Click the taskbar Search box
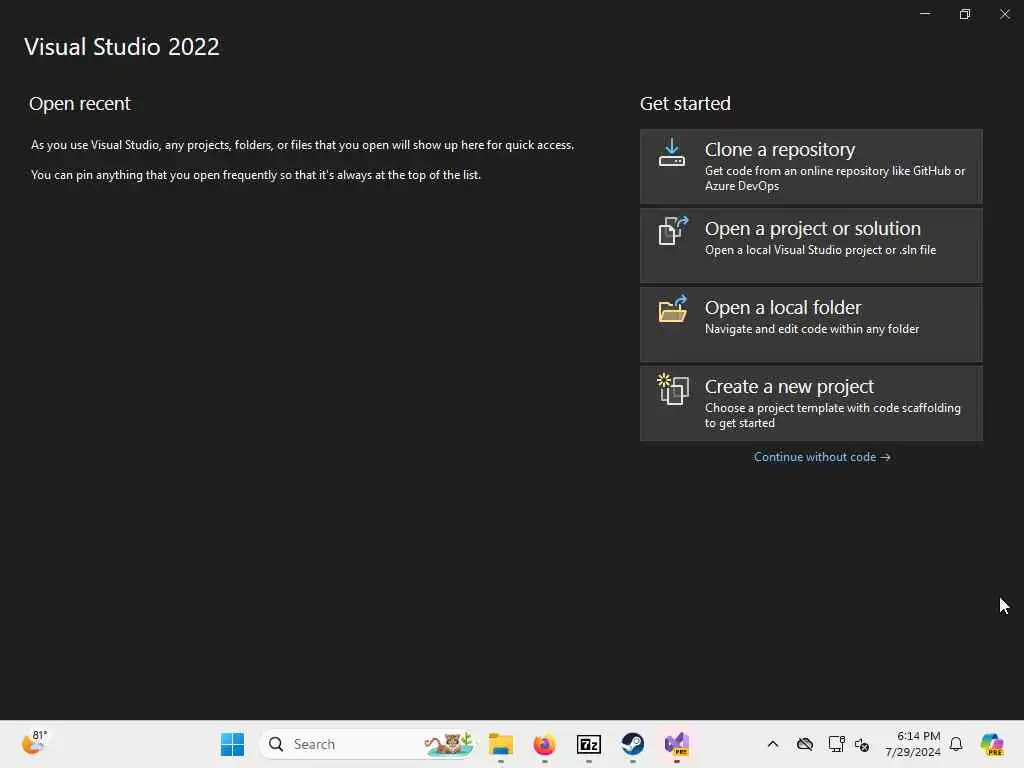The image size is (1024, 768). pyautogui.click(x=366, y=744)
